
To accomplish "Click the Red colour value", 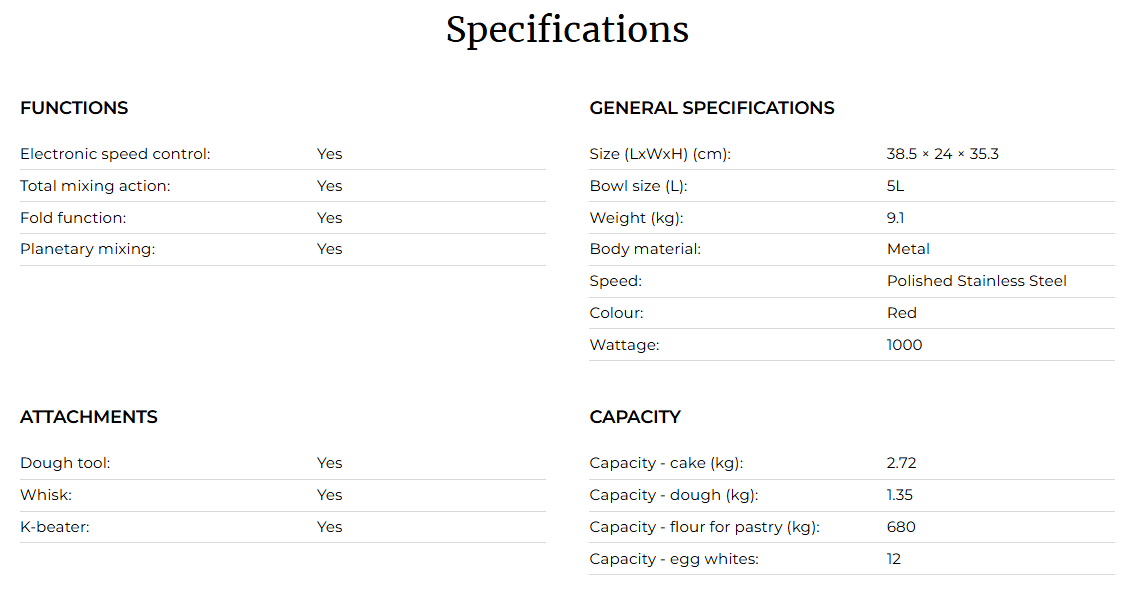I will pyautogui.click(x=901, y=313).
